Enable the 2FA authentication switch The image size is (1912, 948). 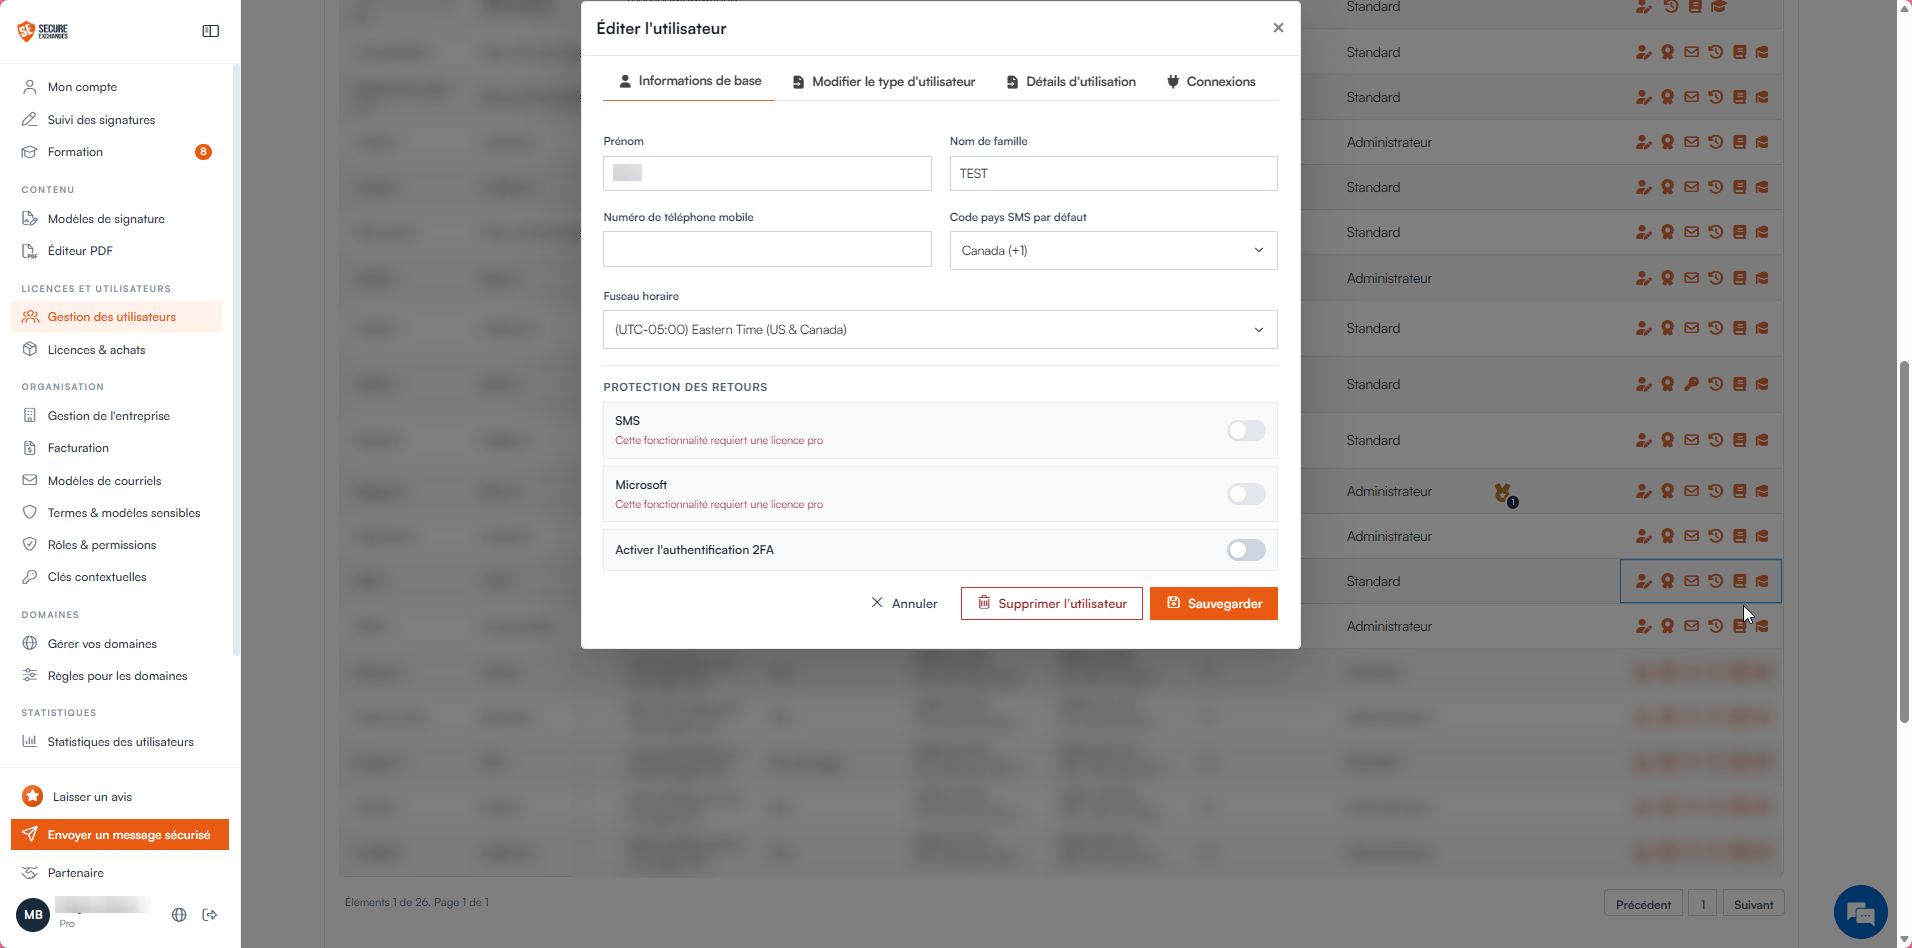(1246, 550)
